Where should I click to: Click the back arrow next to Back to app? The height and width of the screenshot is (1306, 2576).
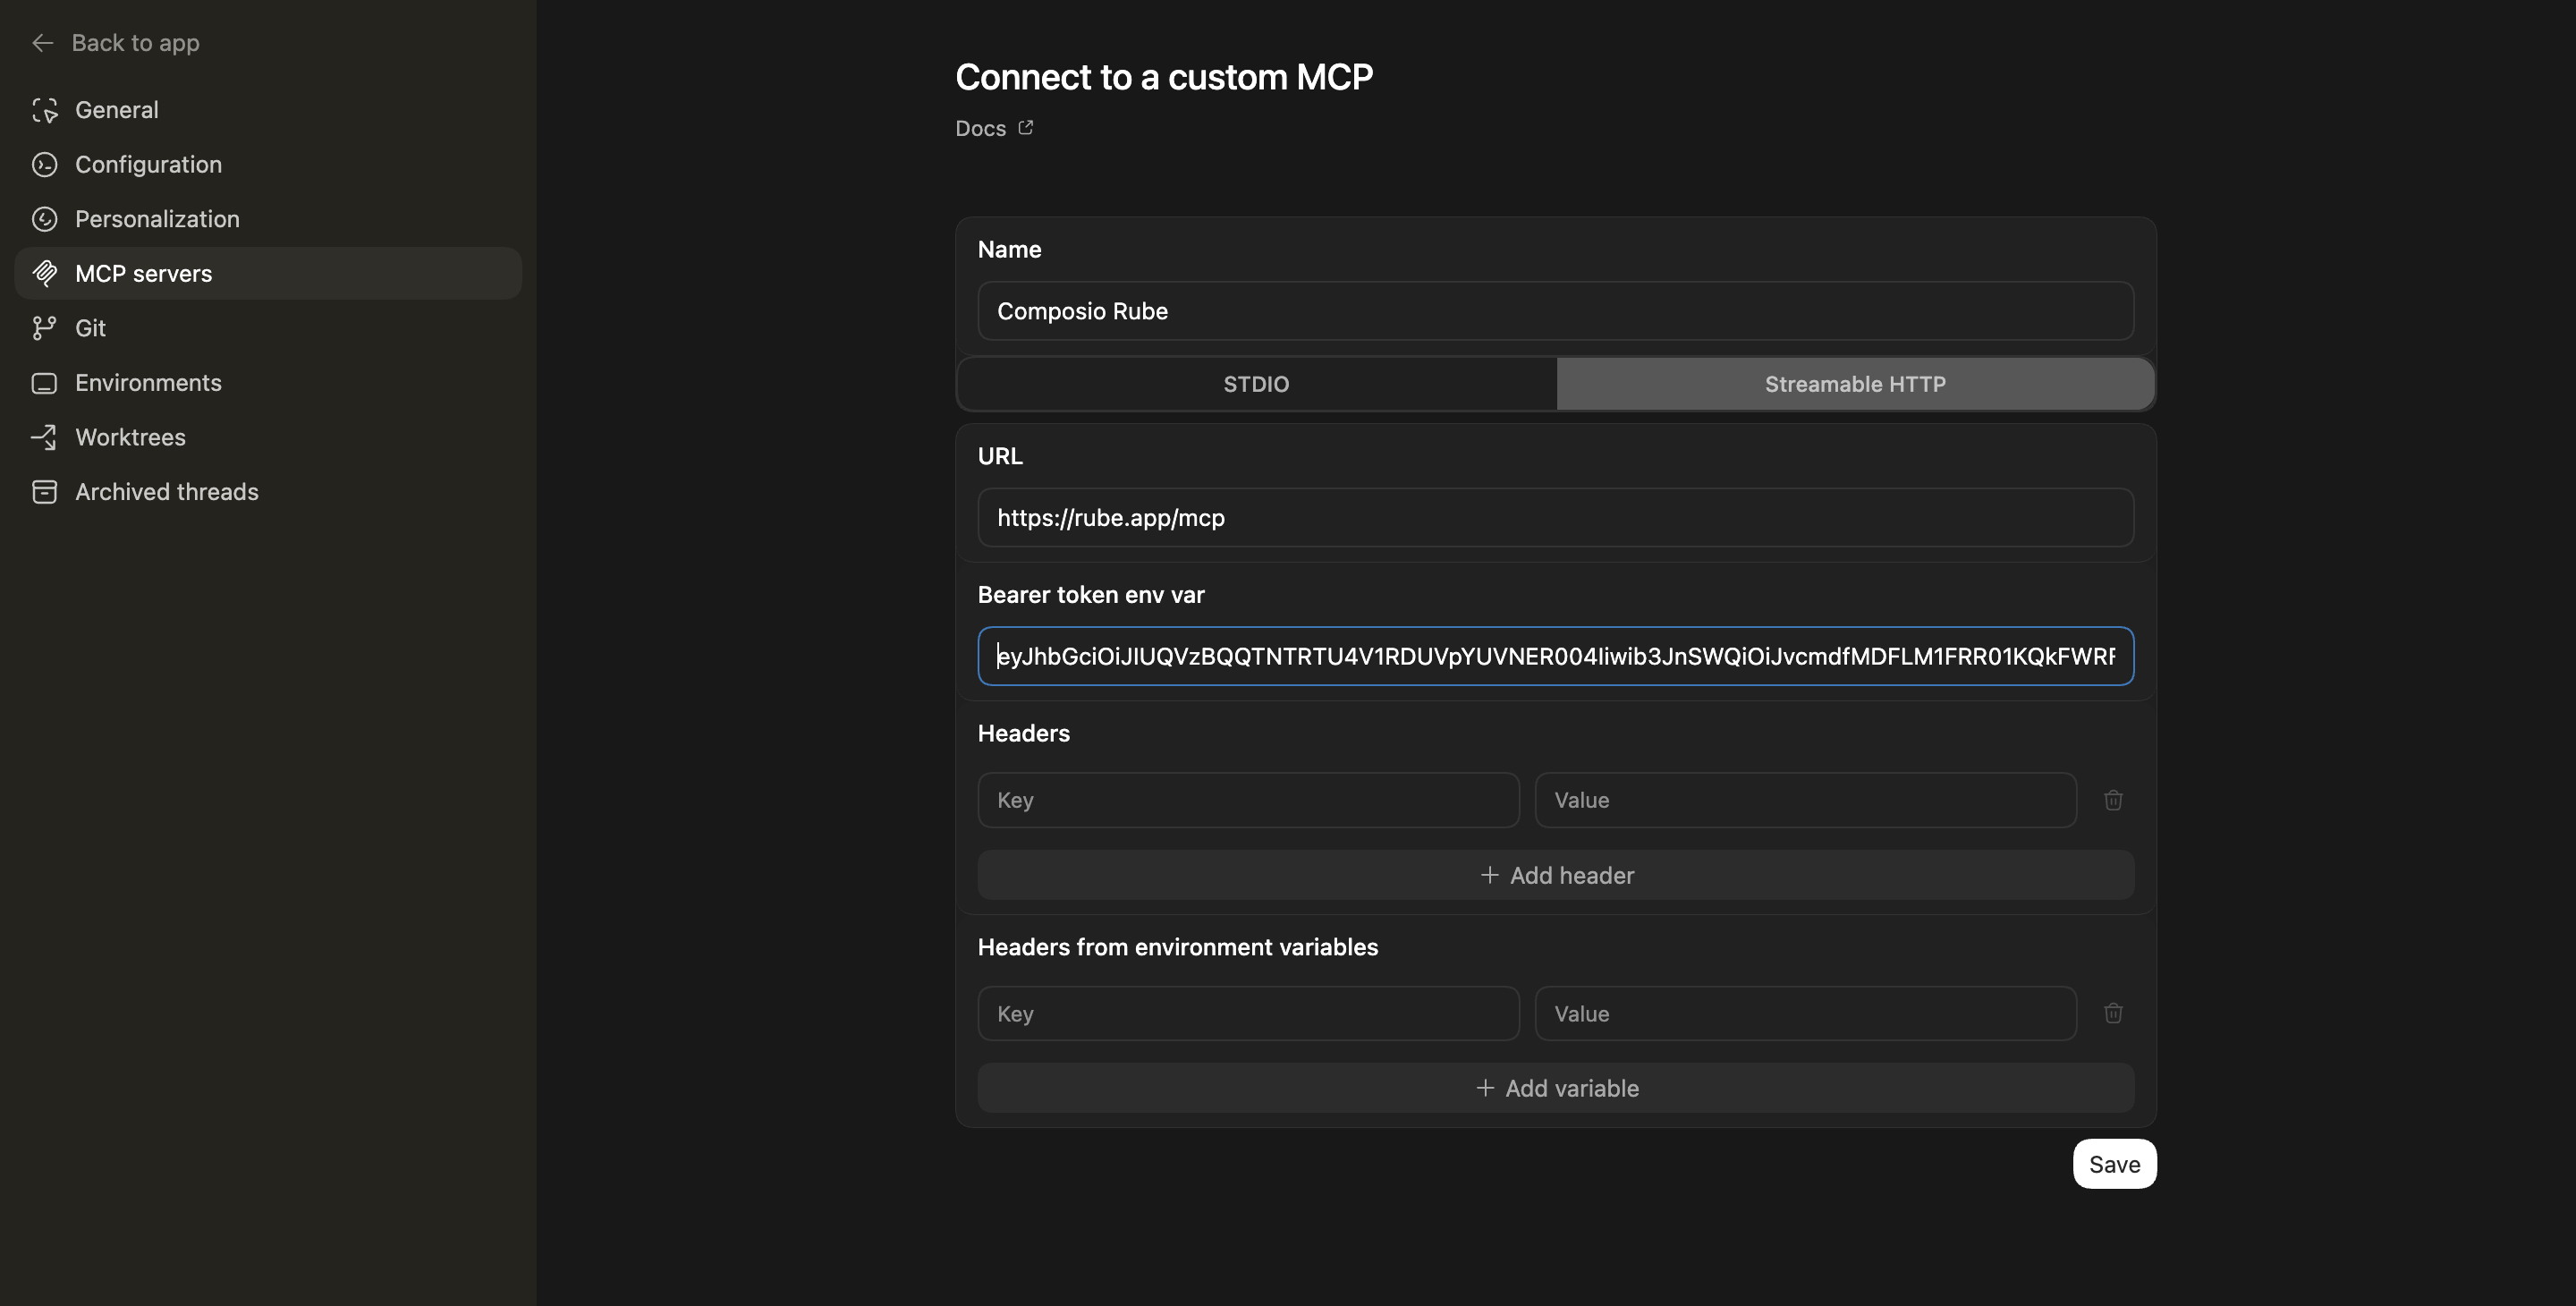pos(42,43)
